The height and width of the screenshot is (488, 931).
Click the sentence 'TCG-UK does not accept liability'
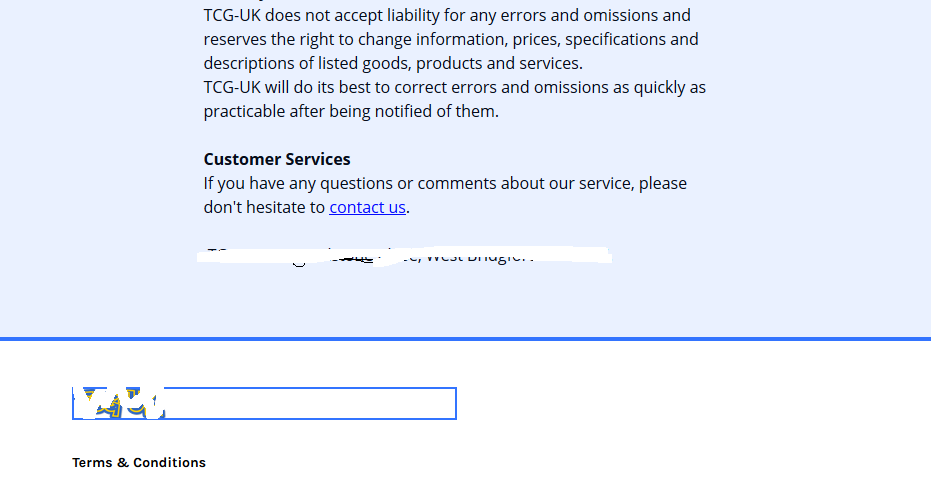[x=321, y=15]
